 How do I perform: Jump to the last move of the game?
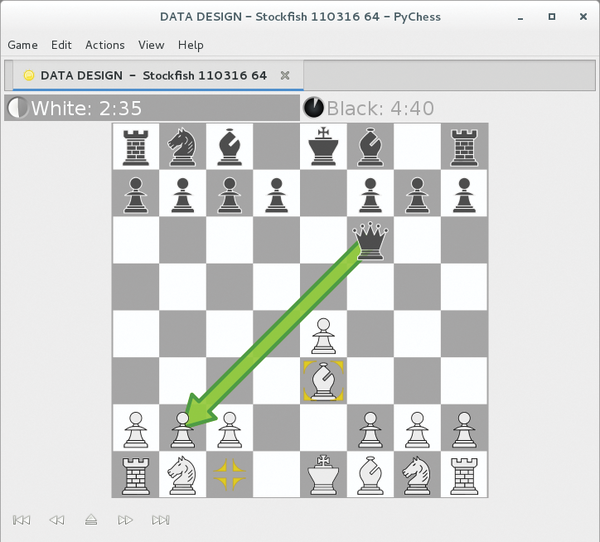(x=161, y=520)
